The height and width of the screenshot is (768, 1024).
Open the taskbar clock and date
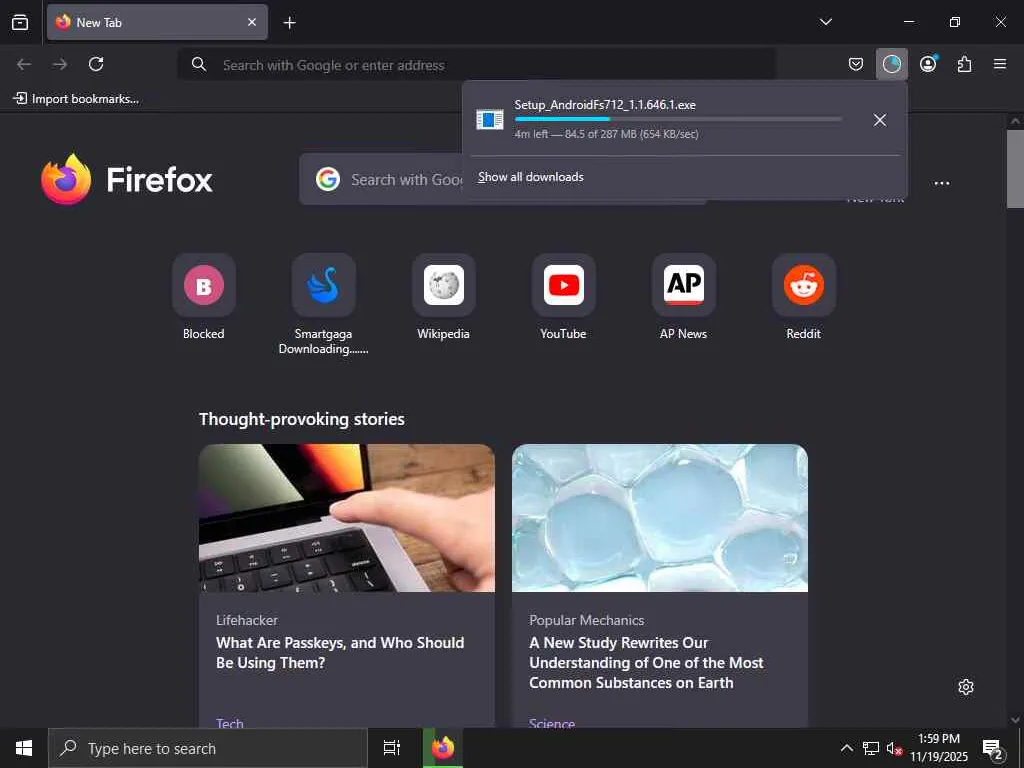point(939,748)
